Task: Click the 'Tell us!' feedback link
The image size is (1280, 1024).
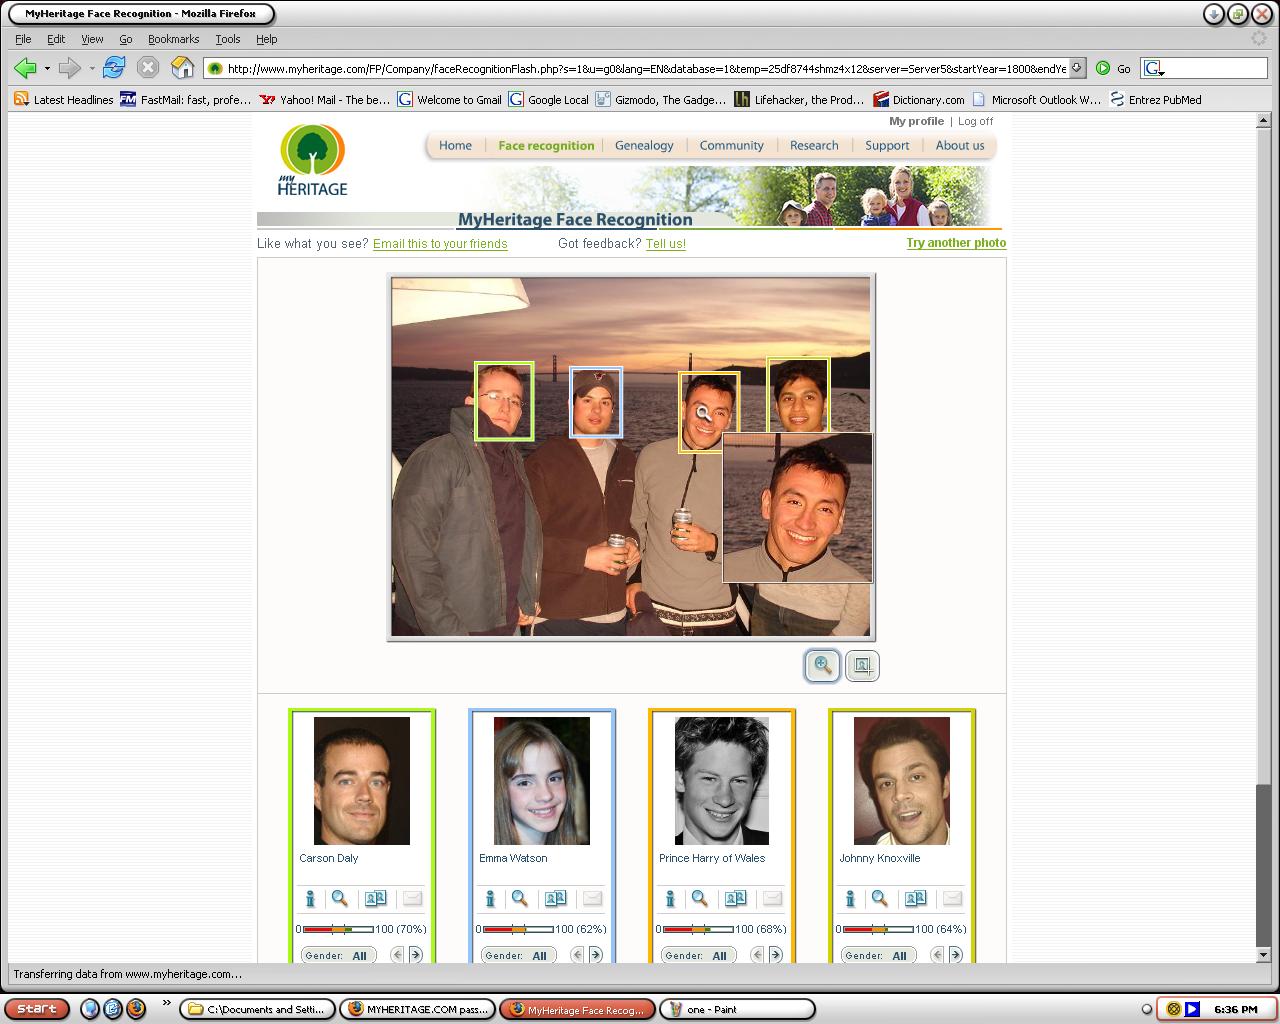Action: click(x=666, y=243)
